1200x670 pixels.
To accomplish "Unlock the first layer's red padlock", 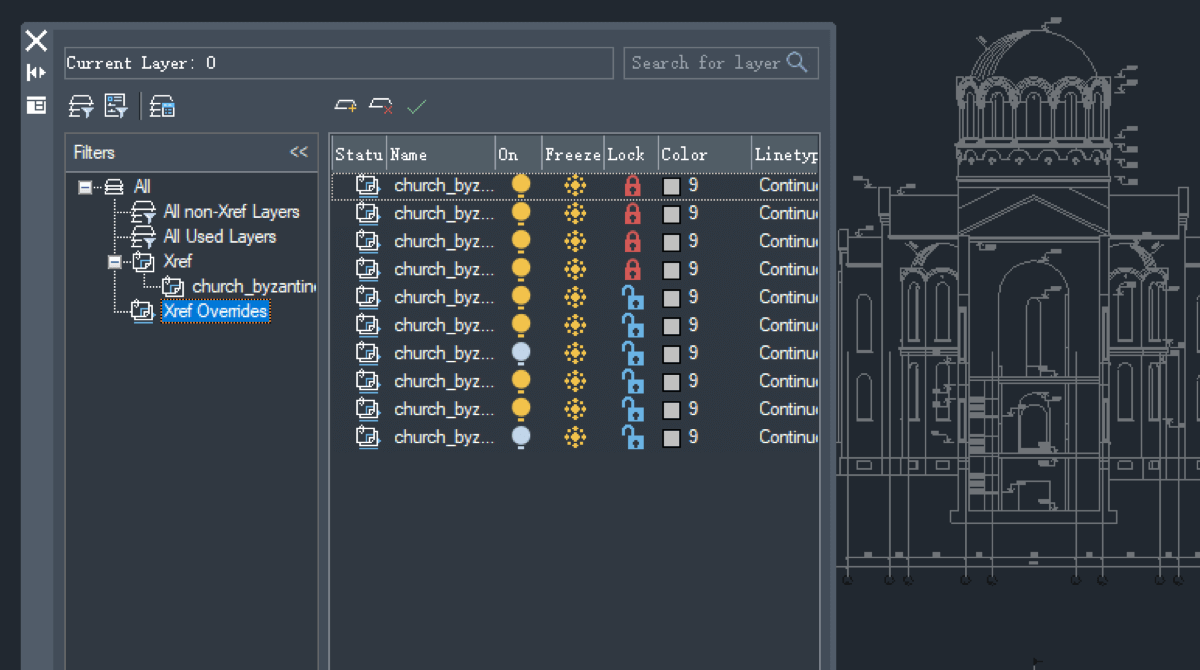I will point(632,185).
